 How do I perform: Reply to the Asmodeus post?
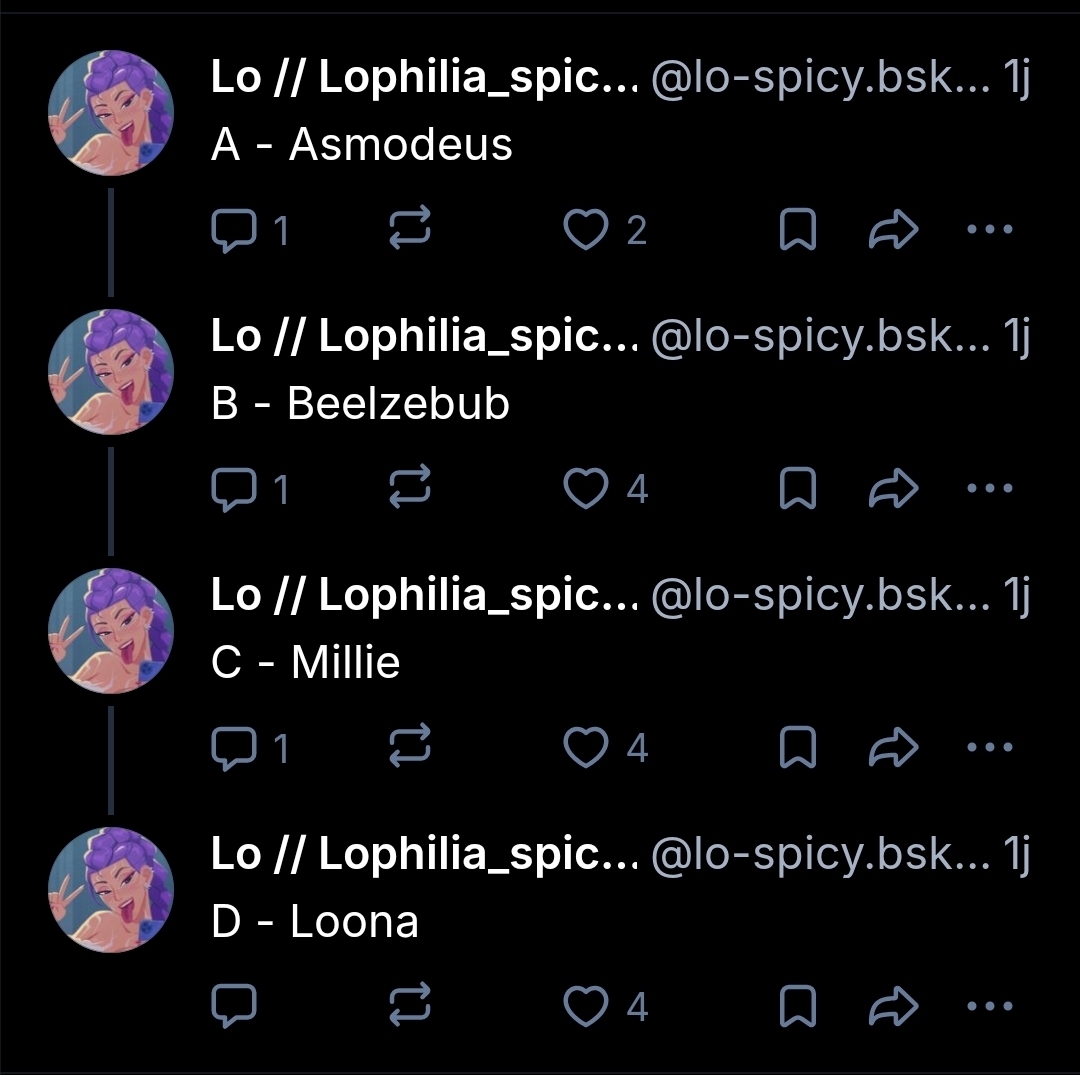pos(234,231)
